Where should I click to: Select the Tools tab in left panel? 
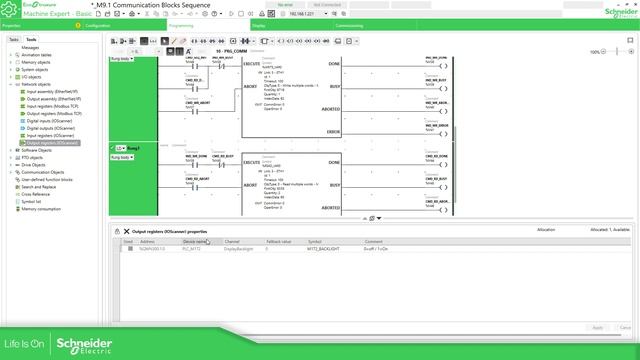31,39
